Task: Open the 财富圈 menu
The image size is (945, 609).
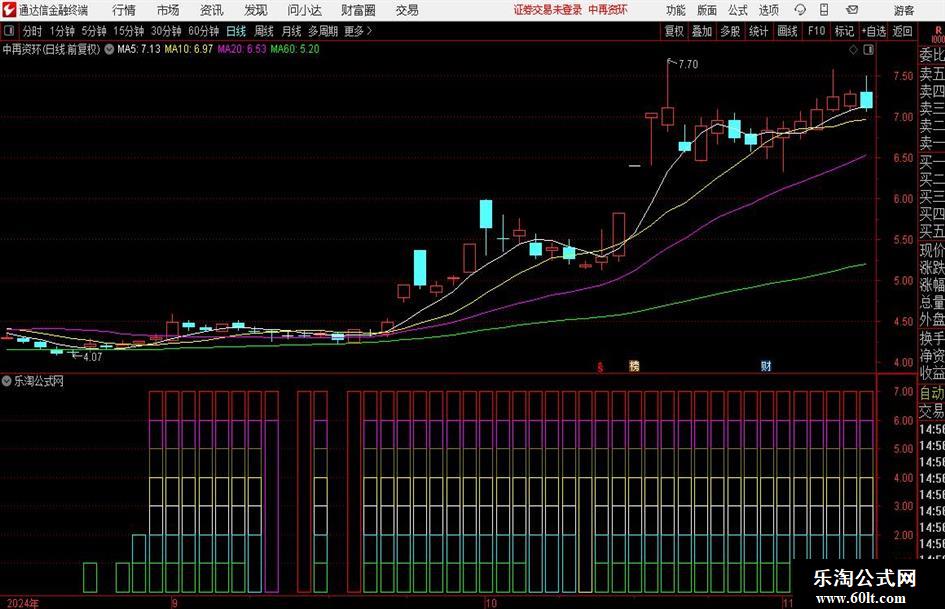Action: pyautogui.click(x=358, y=10)
